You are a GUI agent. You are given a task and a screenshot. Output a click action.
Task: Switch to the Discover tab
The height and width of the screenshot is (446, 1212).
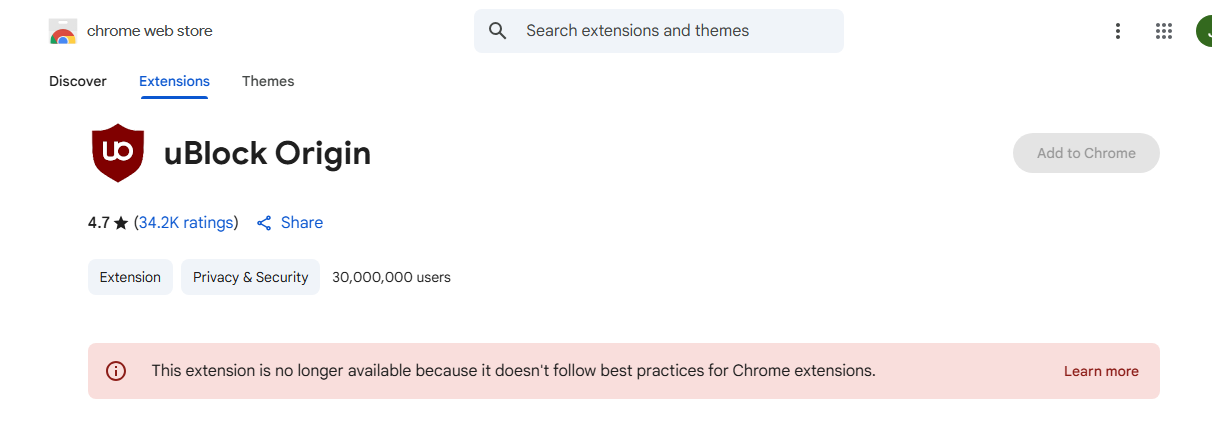point(78,81)
